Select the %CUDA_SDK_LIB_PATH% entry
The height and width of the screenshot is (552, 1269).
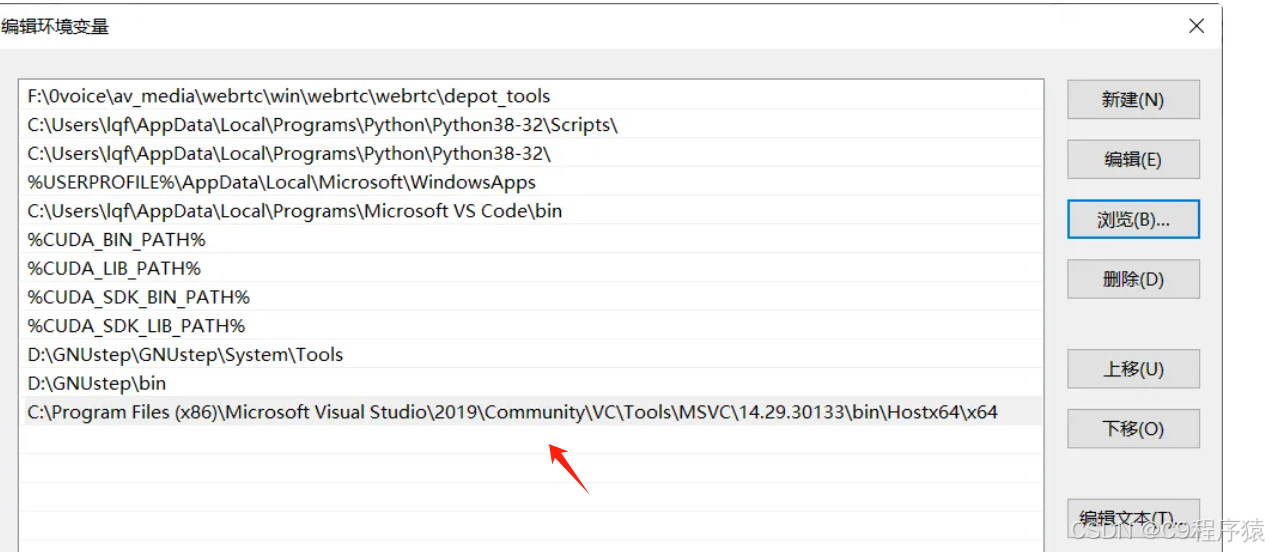533,326
